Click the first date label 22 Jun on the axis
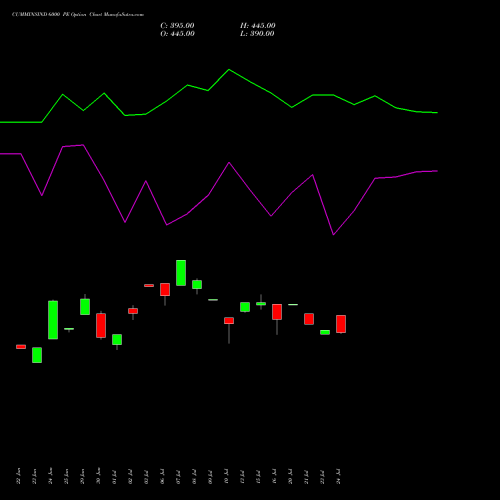 [x=19, y=476]
